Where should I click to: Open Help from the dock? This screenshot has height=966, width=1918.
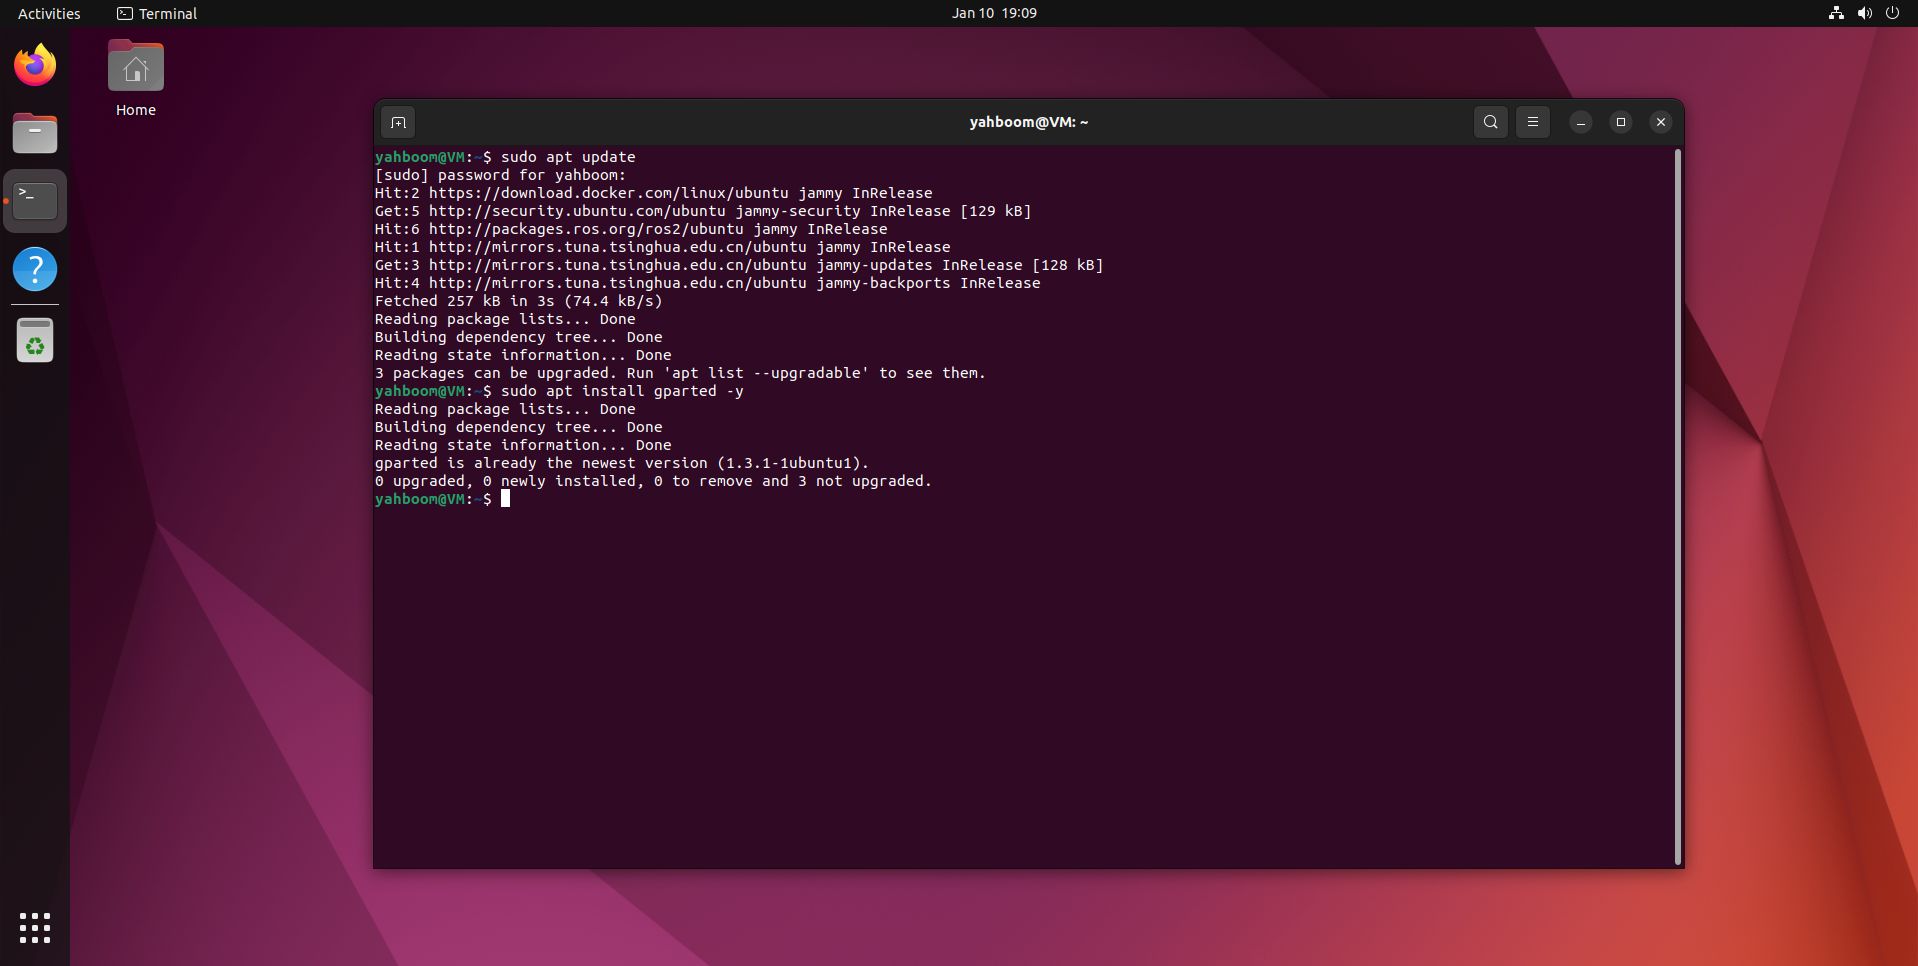(35, 269)
